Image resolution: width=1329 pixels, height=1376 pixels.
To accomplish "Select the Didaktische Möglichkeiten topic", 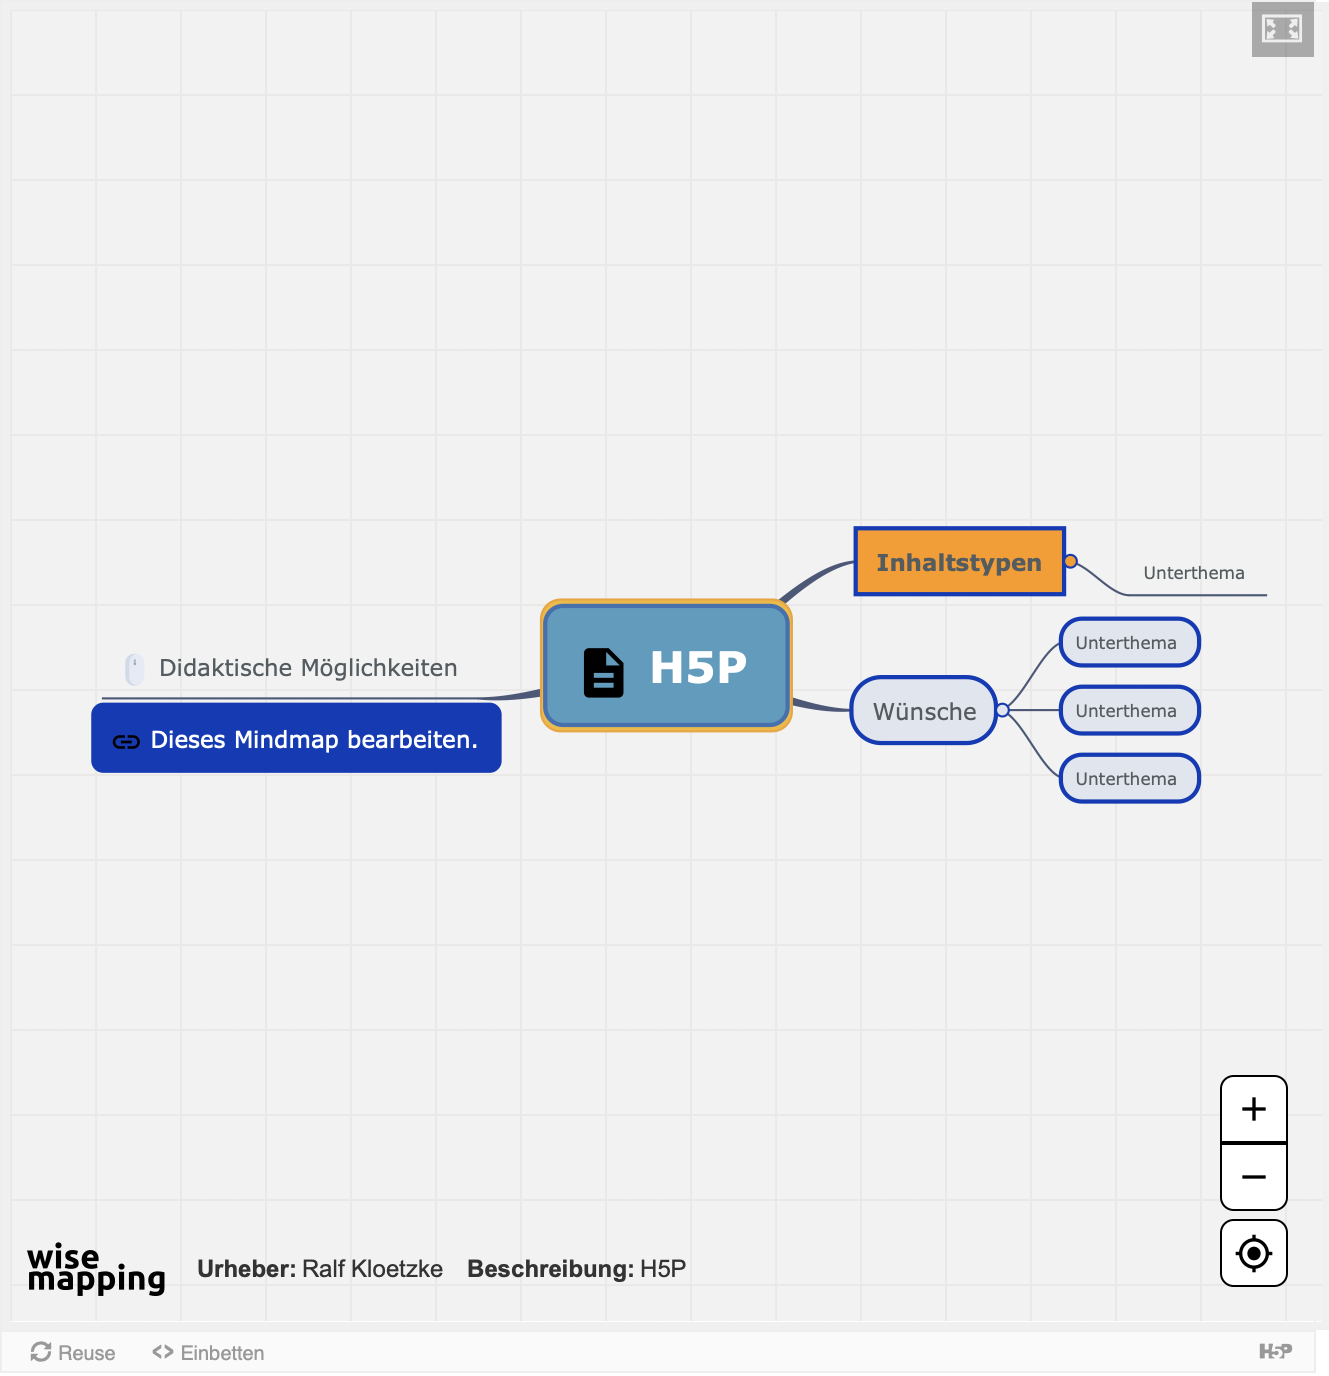I will [308, 668].
